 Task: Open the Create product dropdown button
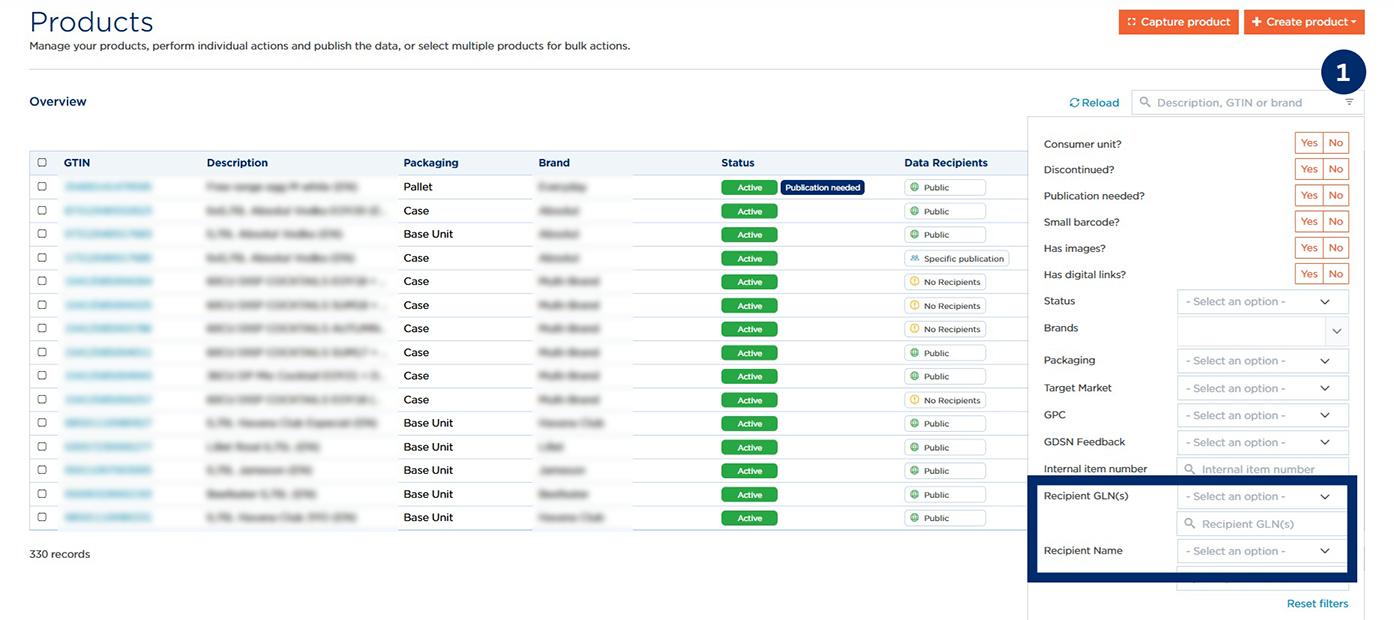coord(1304,22)
